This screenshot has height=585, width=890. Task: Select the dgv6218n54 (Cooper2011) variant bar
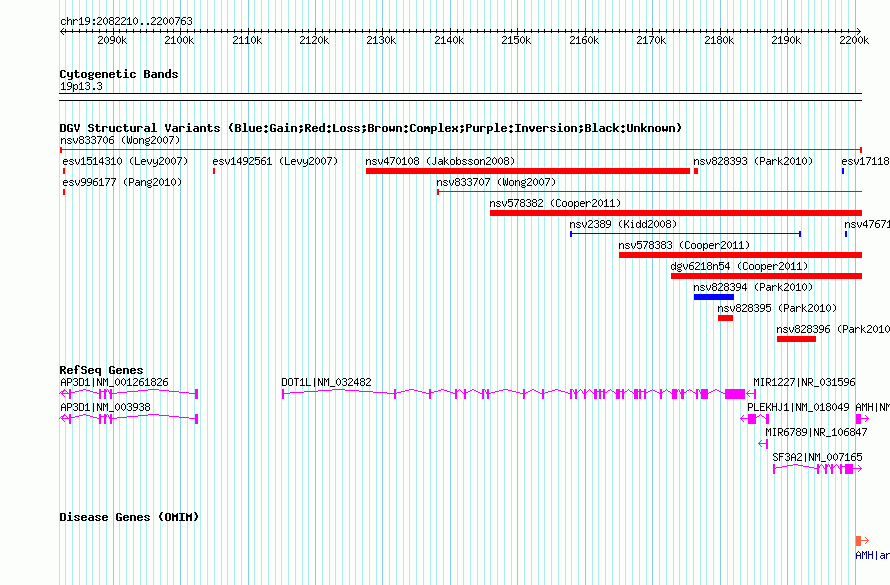pos(766,276)
